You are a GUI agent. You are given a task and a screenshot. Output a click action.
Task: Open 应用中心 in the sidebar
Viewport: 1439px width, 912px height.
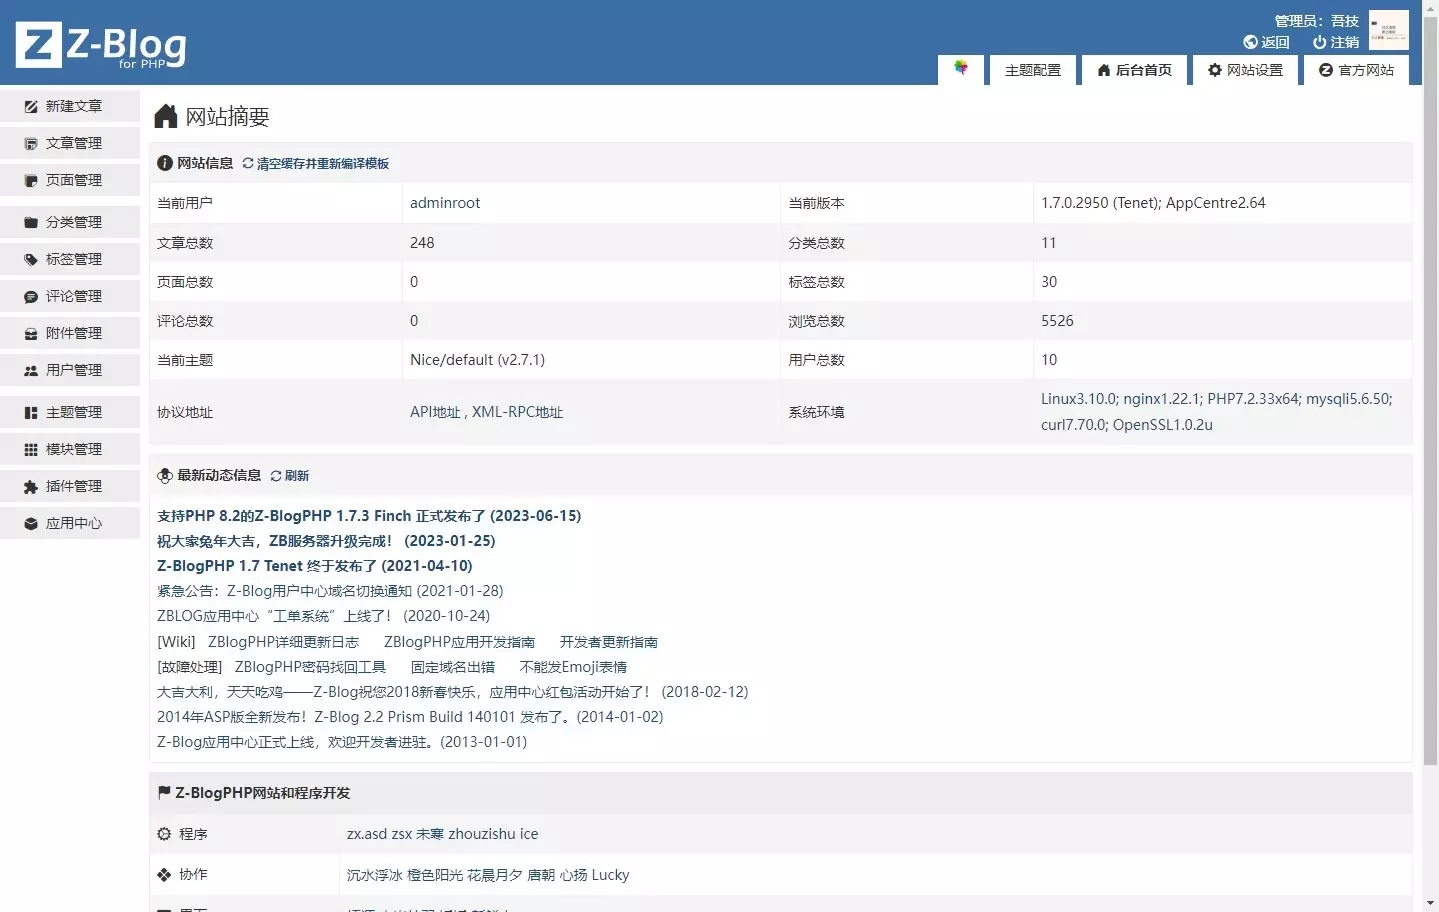70,523
